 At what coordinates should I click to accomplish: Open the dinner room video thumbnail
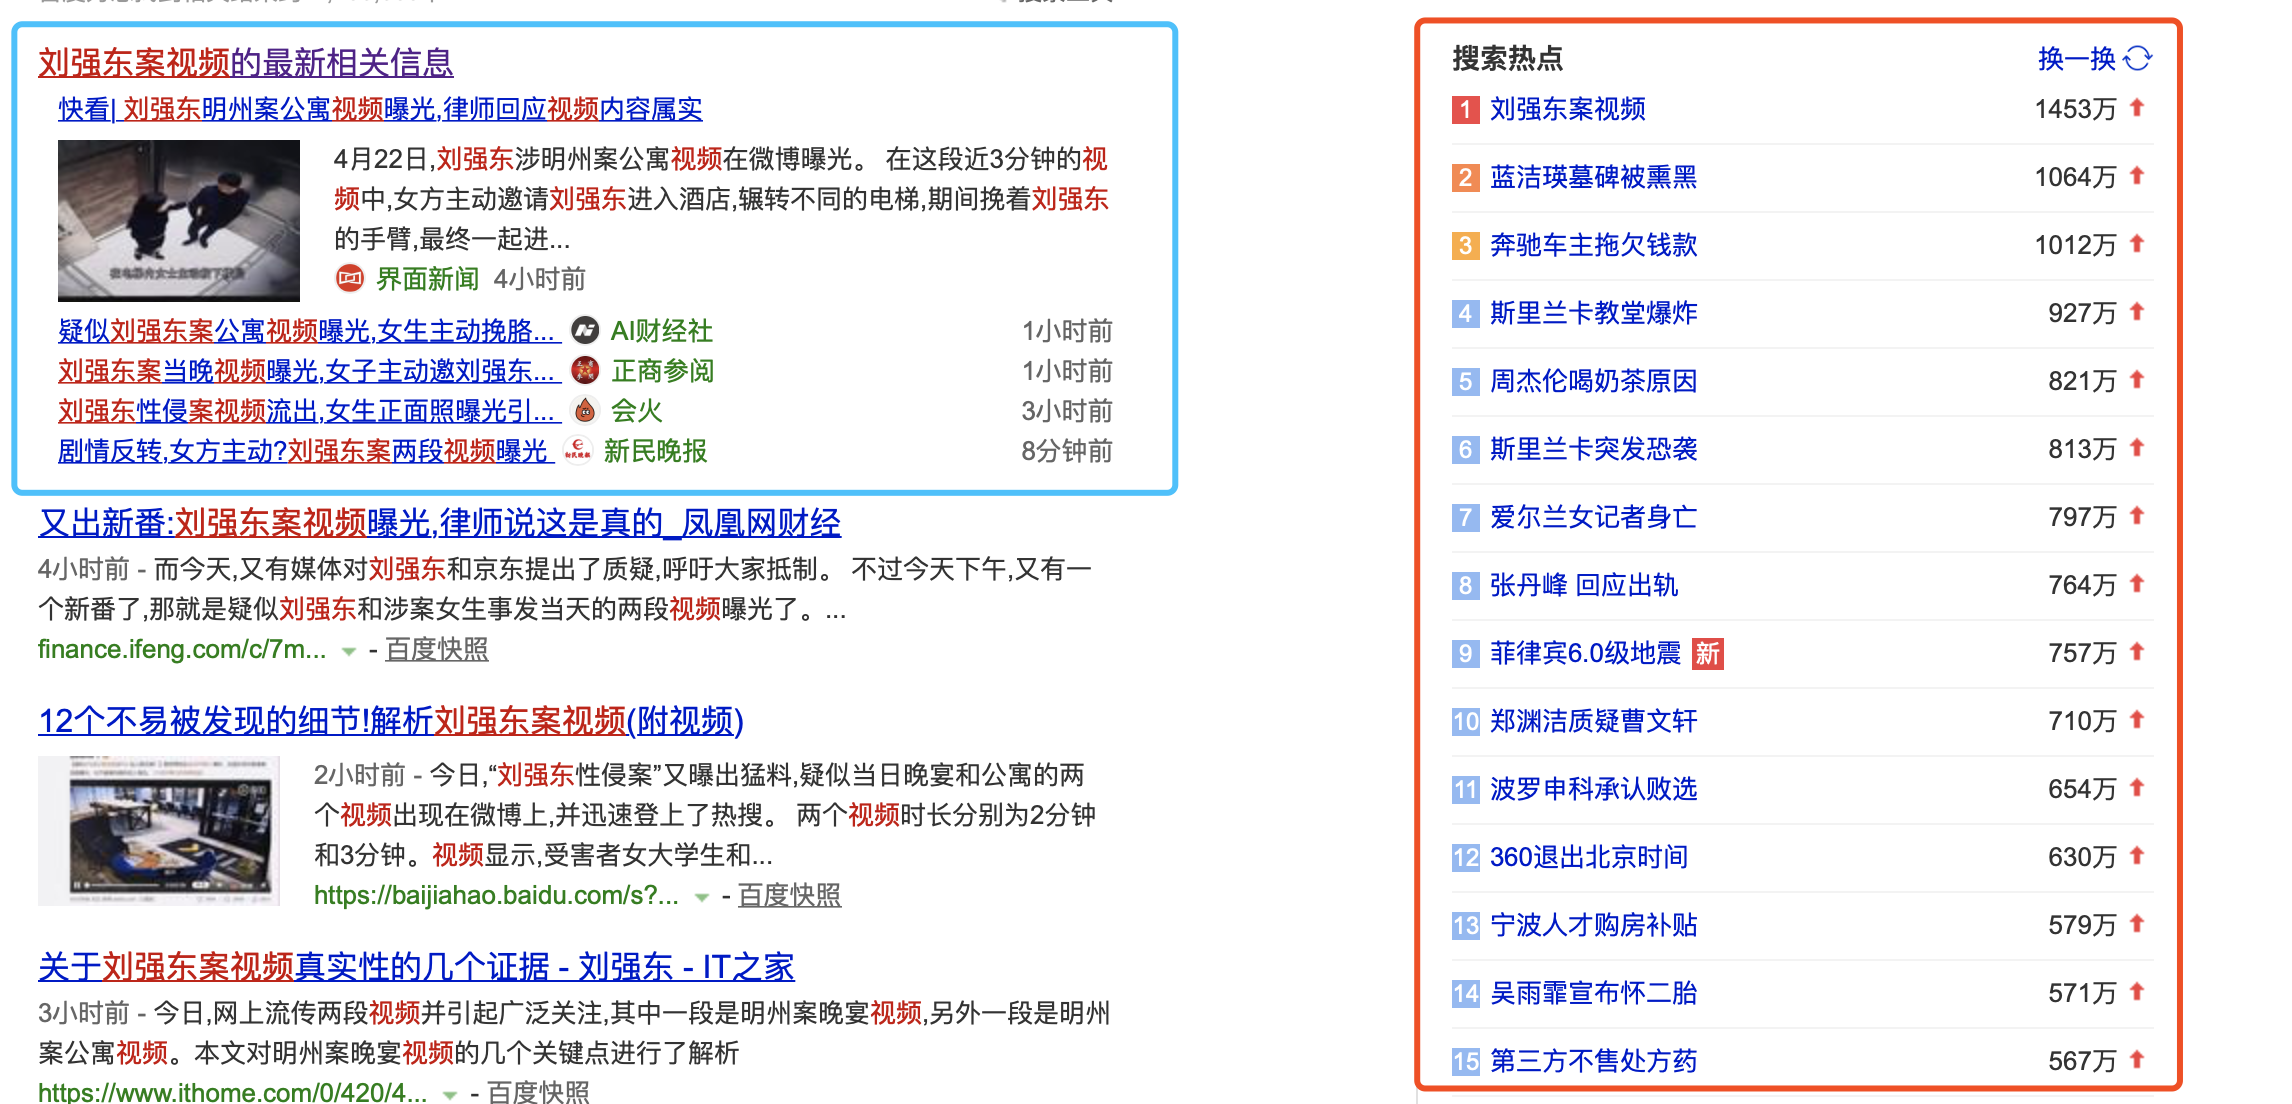[x=159, y=830]
